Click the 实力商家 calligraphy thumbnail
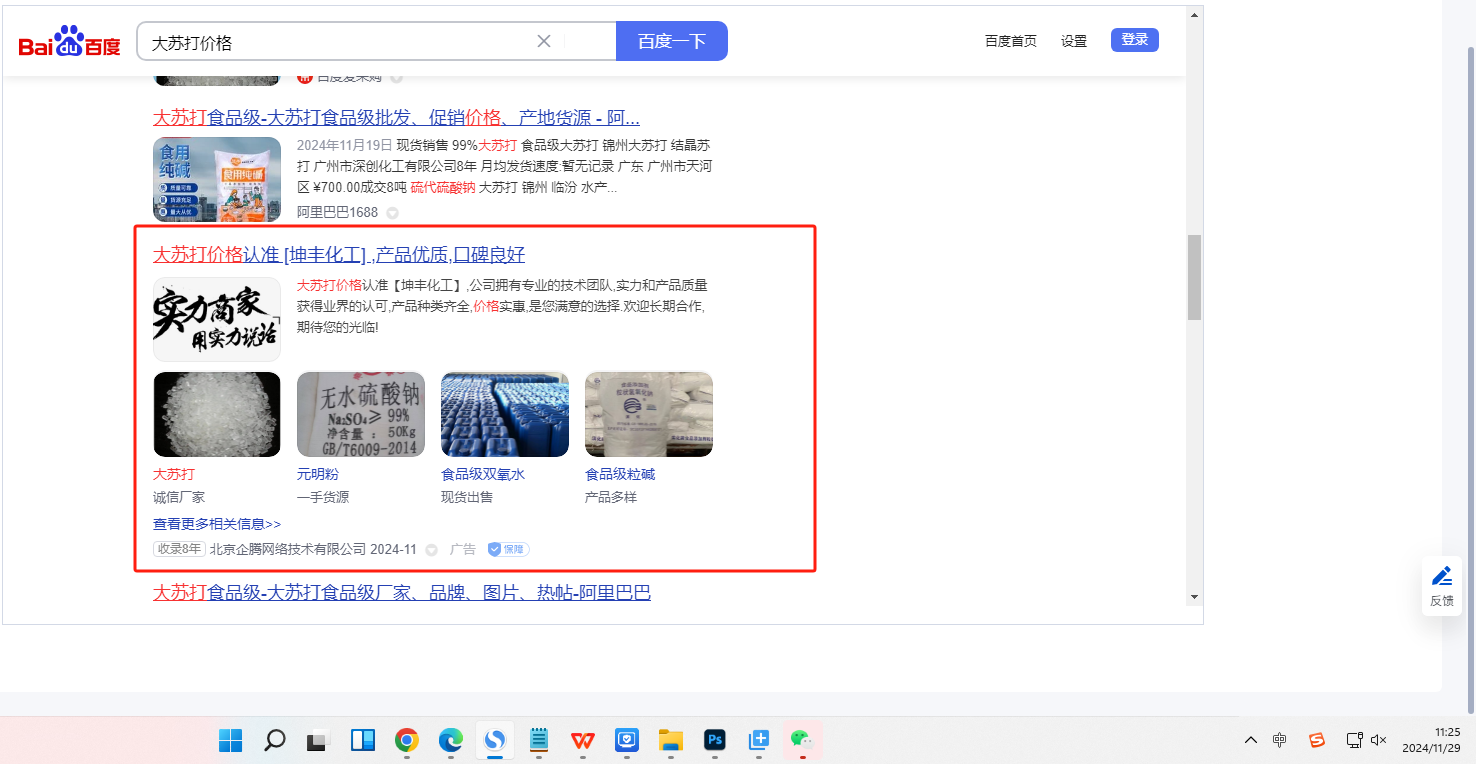Image resolution: width=1476 pixels, height=764 pixels. pyautogui.click(x=217, y=319)
